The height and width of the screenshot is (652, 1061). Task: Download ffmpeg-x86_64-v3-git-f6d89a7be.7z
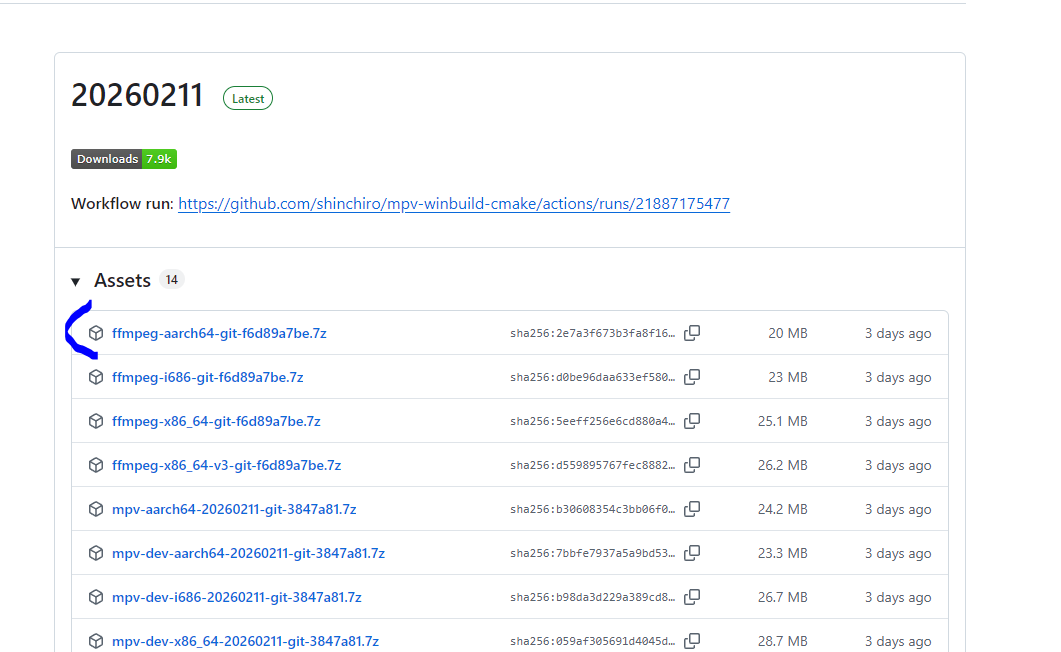pos(227,465)
